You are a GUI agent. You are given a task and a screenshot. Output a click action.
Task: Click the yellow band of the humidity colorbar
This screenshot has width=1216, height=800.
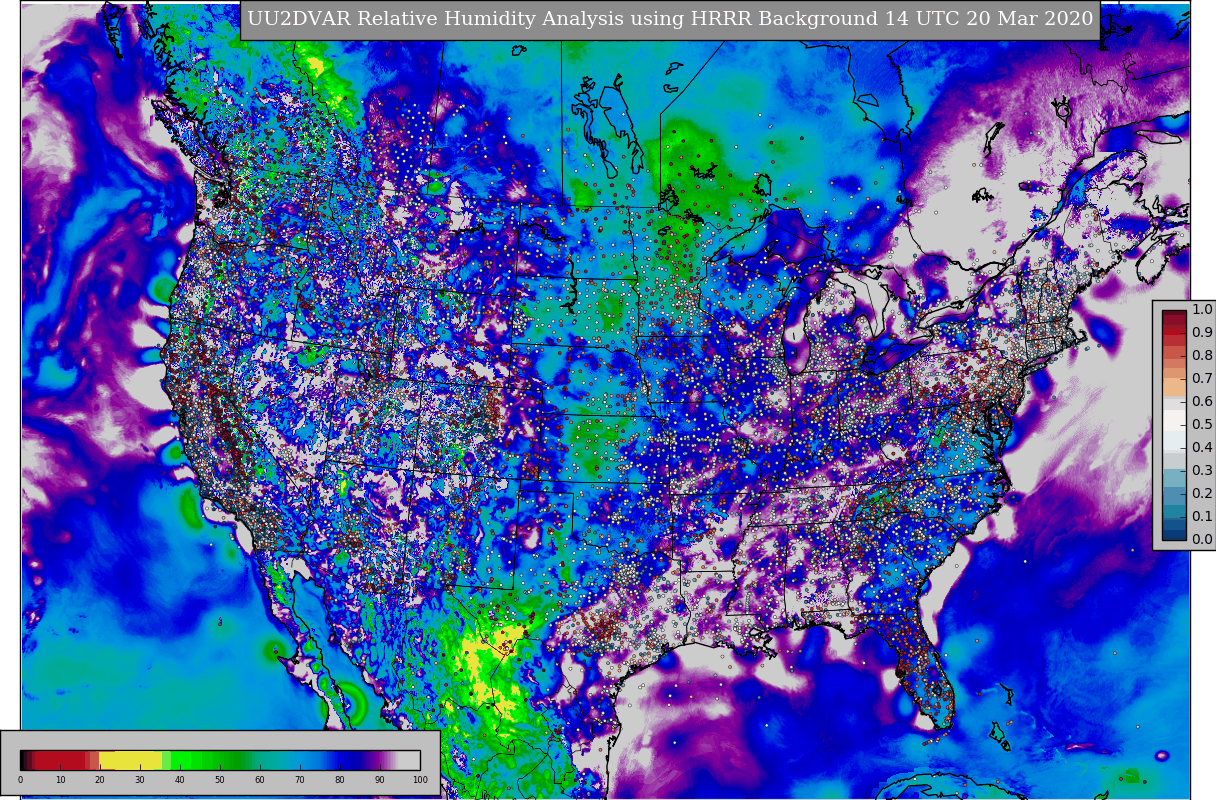tap(130, 760)
